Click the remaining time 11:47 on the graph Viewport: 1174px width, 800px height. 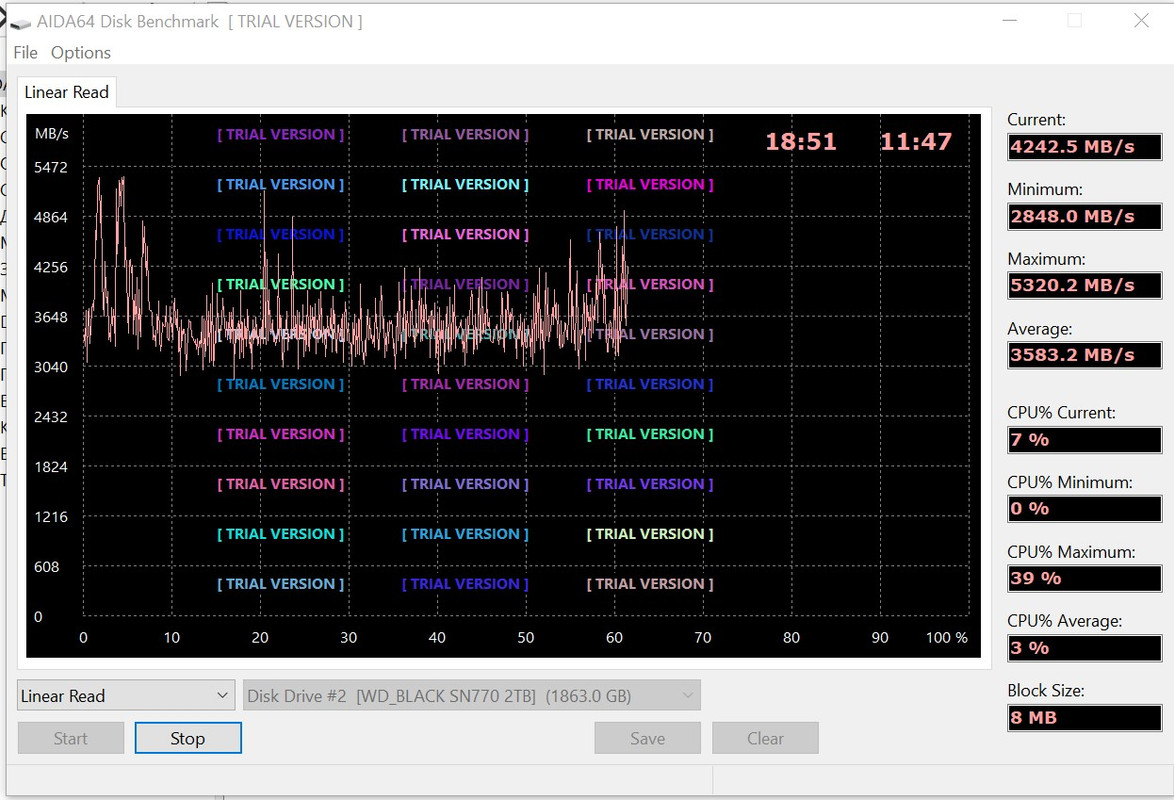coord(916,141)
